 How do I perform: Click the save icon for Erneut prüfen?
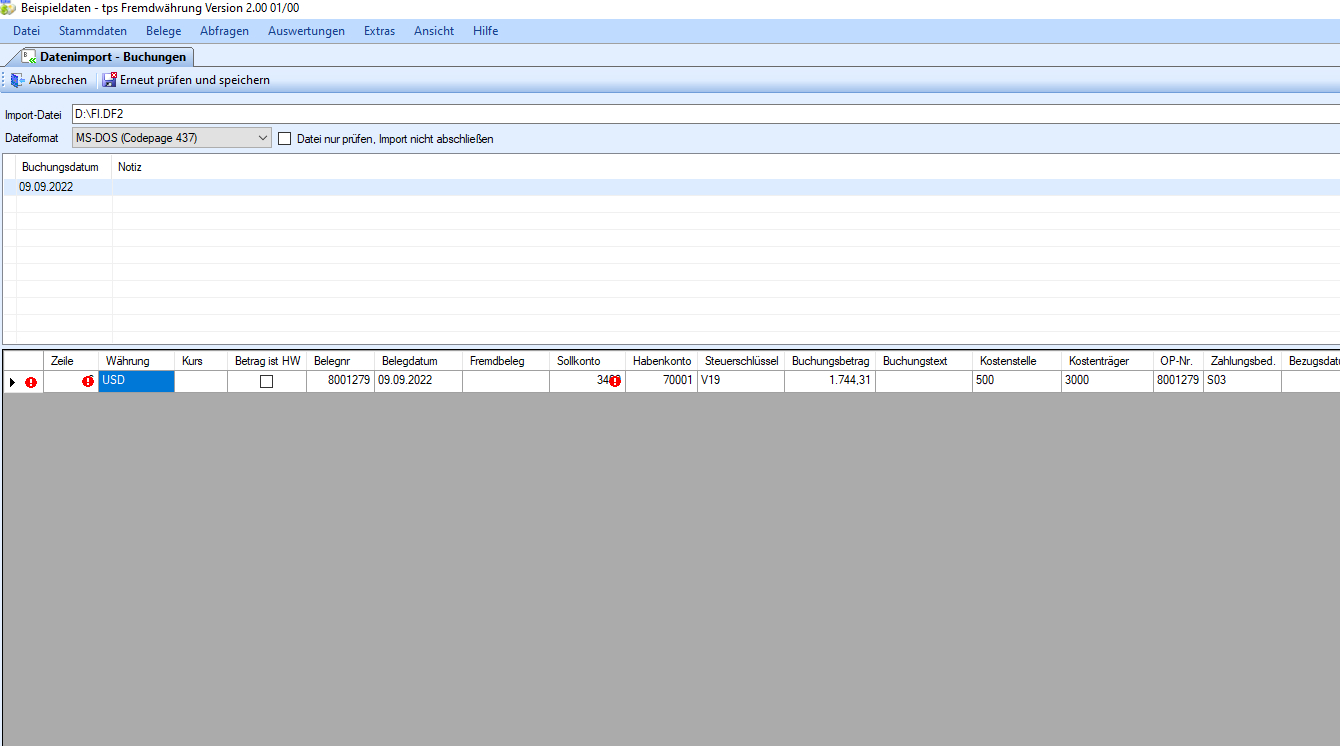109,80
